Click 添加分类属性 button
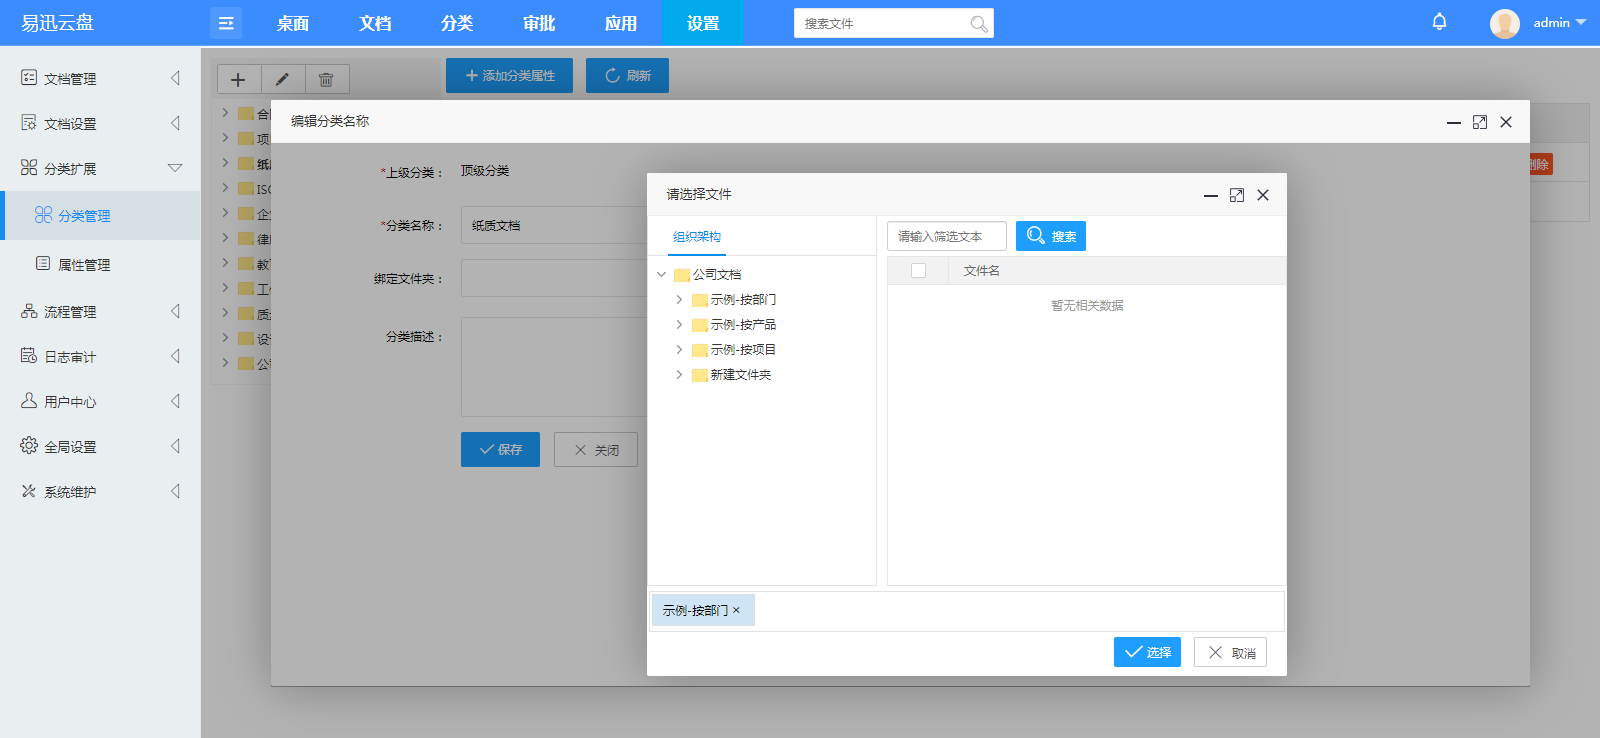This screenshot has width=1600, height=738. (509, 75)
